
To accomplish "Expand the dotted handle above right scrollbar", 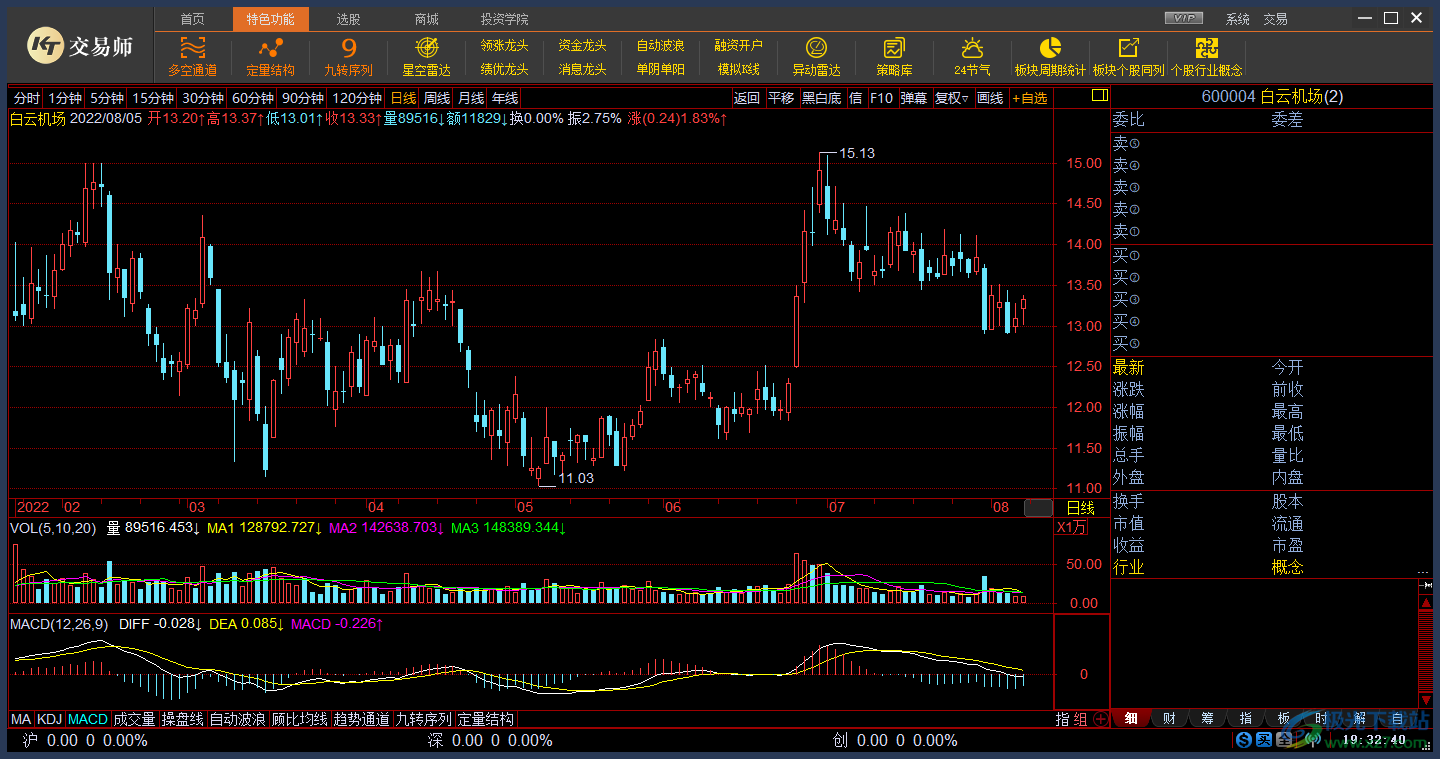I will (1424, 572).
